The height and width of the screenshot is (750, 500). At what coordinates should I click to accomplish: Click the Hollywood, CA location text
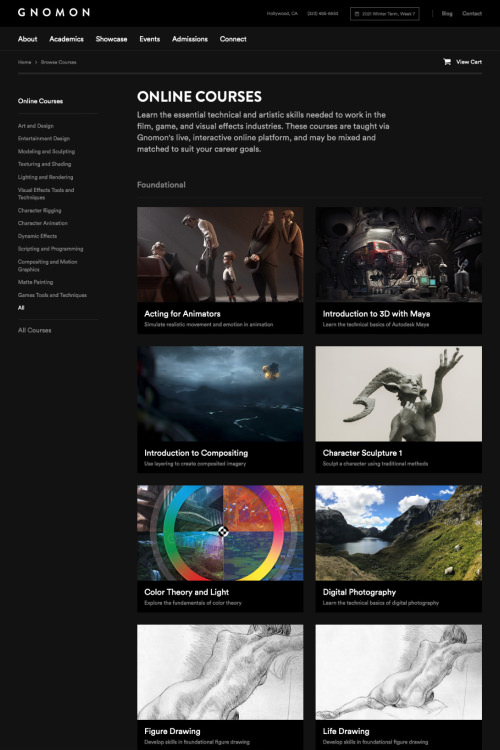282,13
